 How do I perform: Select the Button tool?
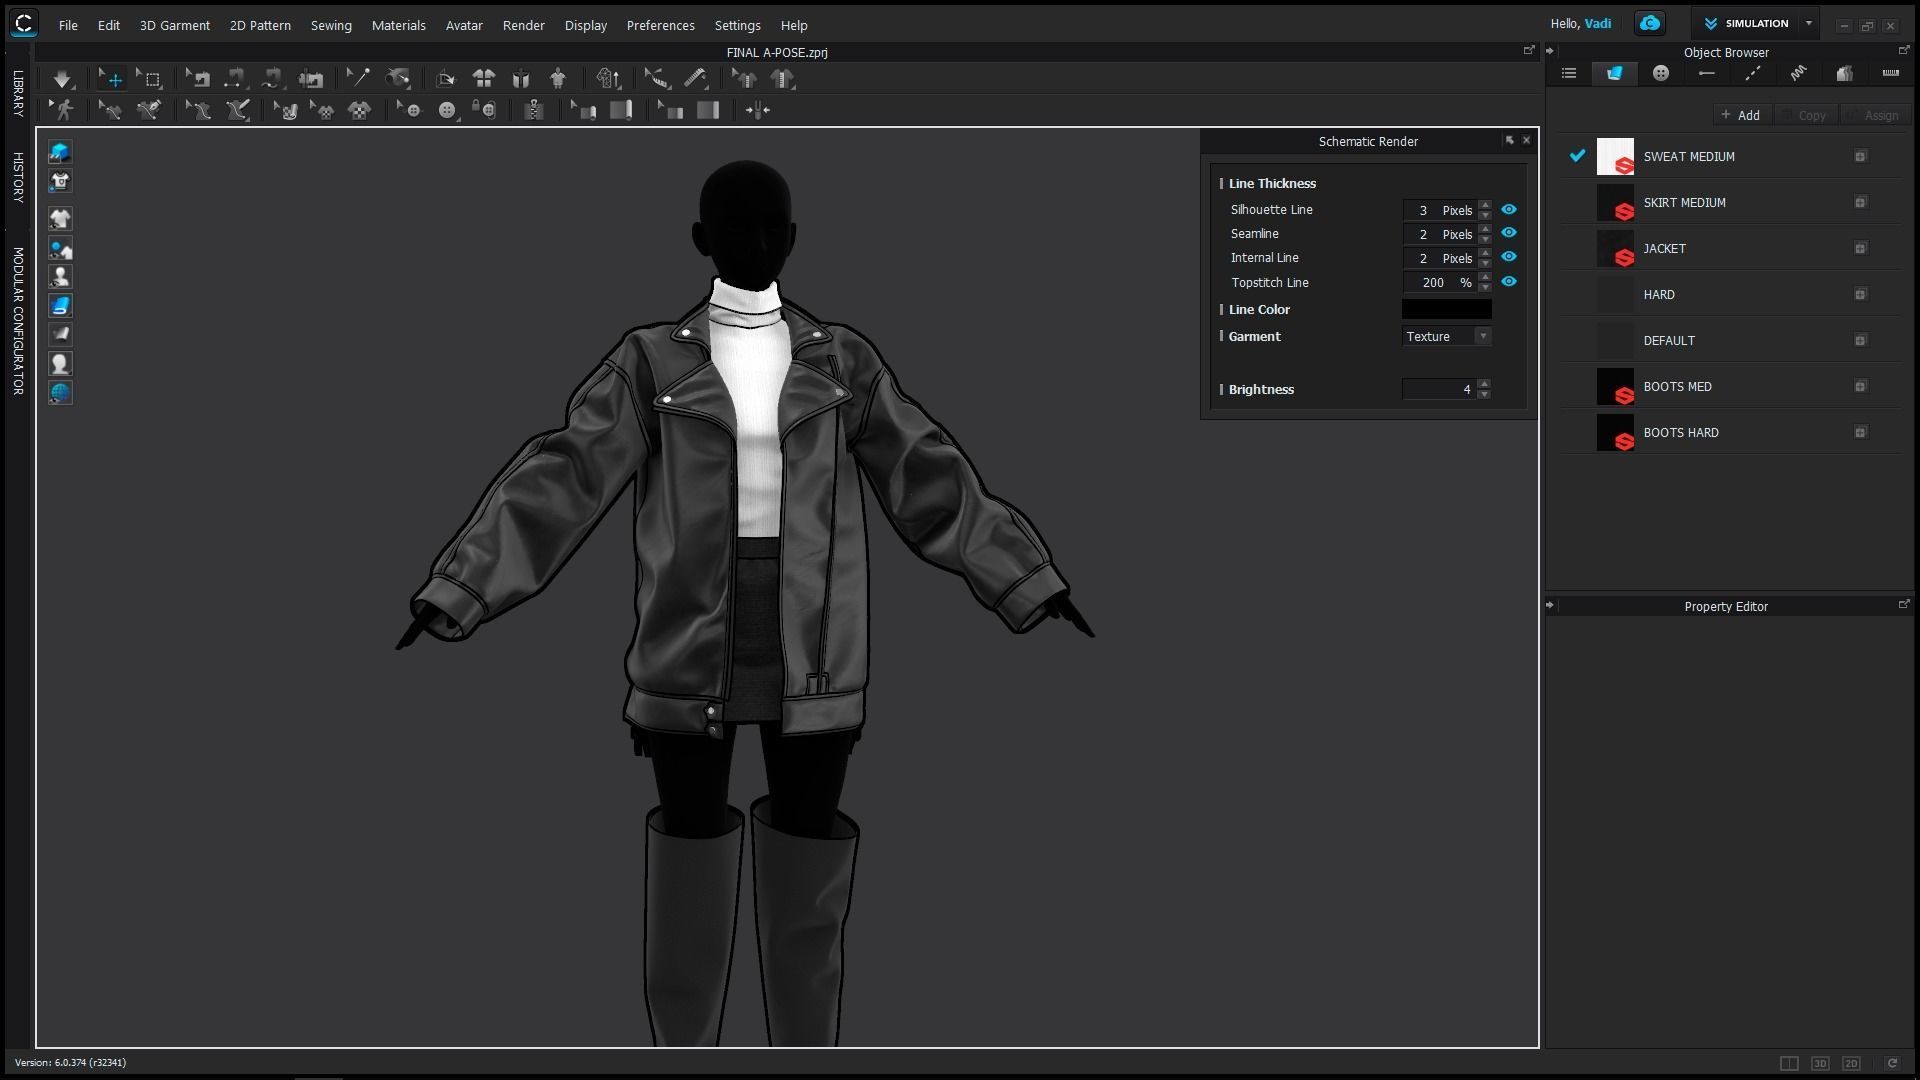447,110
